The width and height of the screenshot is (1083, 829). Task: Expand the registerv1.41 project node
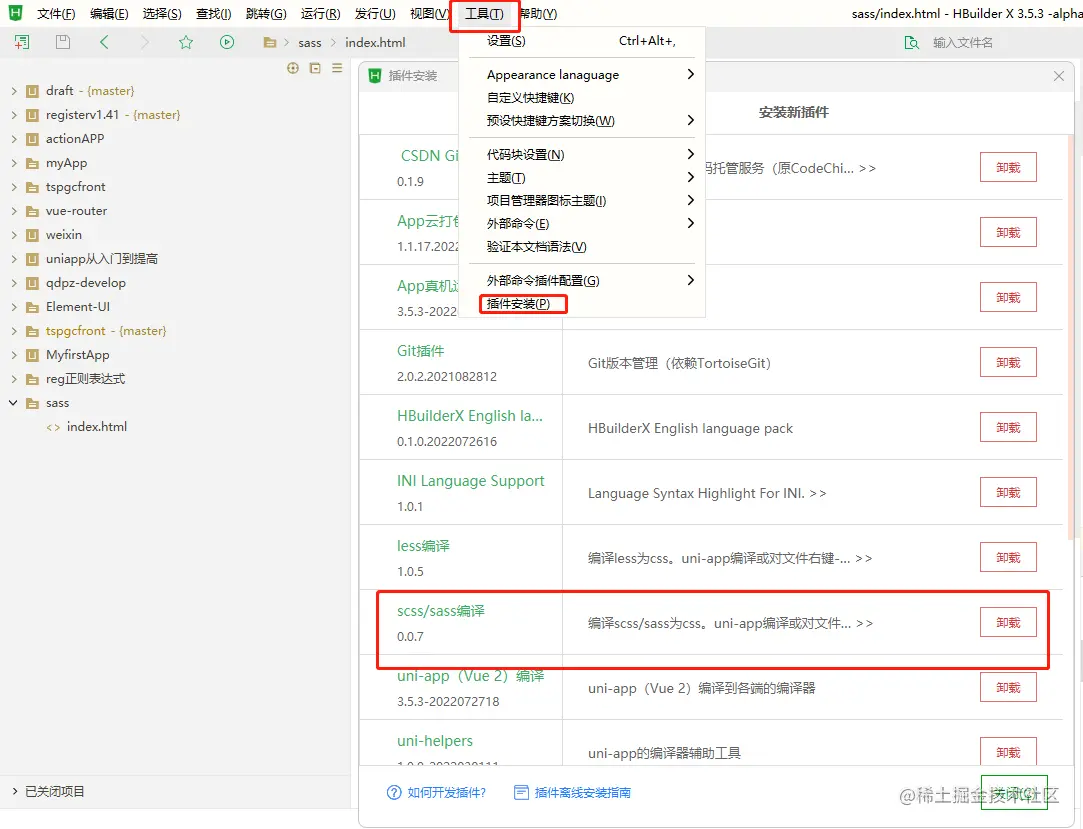click(x=14, y=115)
